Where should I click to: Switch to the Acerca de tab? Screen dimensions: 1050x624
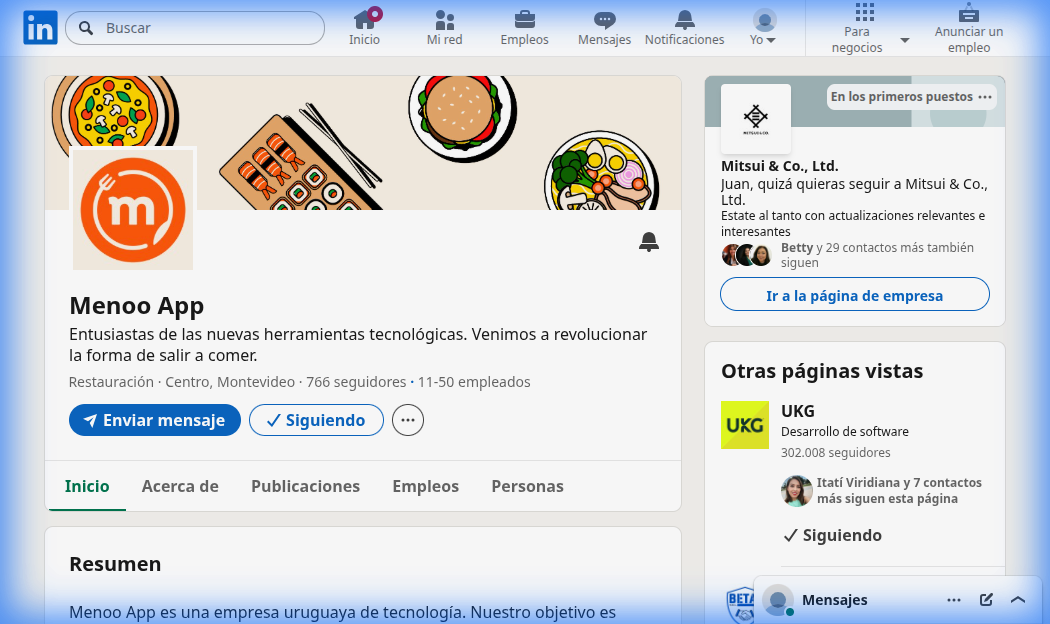coord(180,486)
